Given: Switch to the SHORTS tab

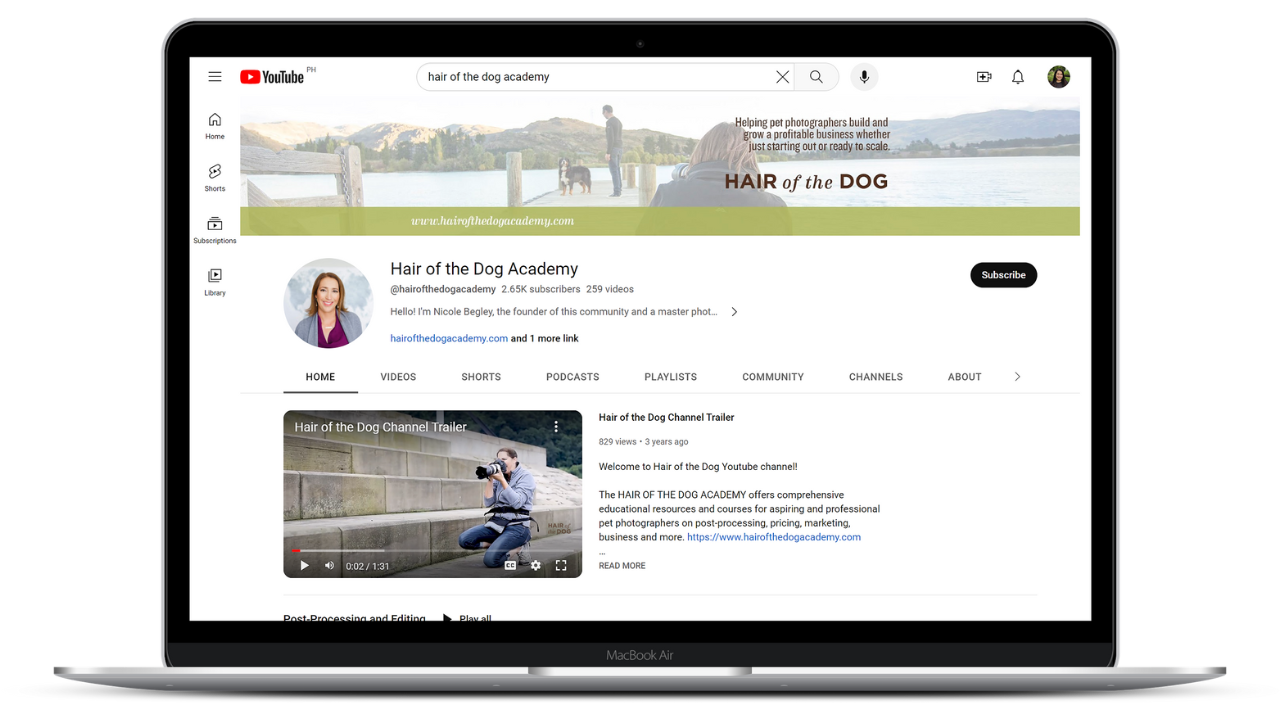Looking at the screenshot, I should pos(481,377).
